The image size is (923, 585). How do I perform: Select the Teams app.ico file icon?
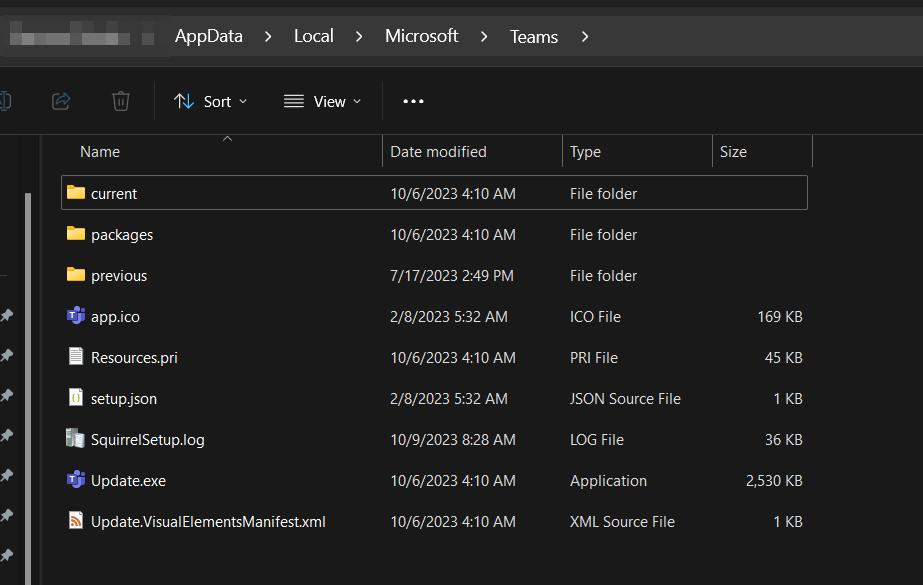click(76, 316)
